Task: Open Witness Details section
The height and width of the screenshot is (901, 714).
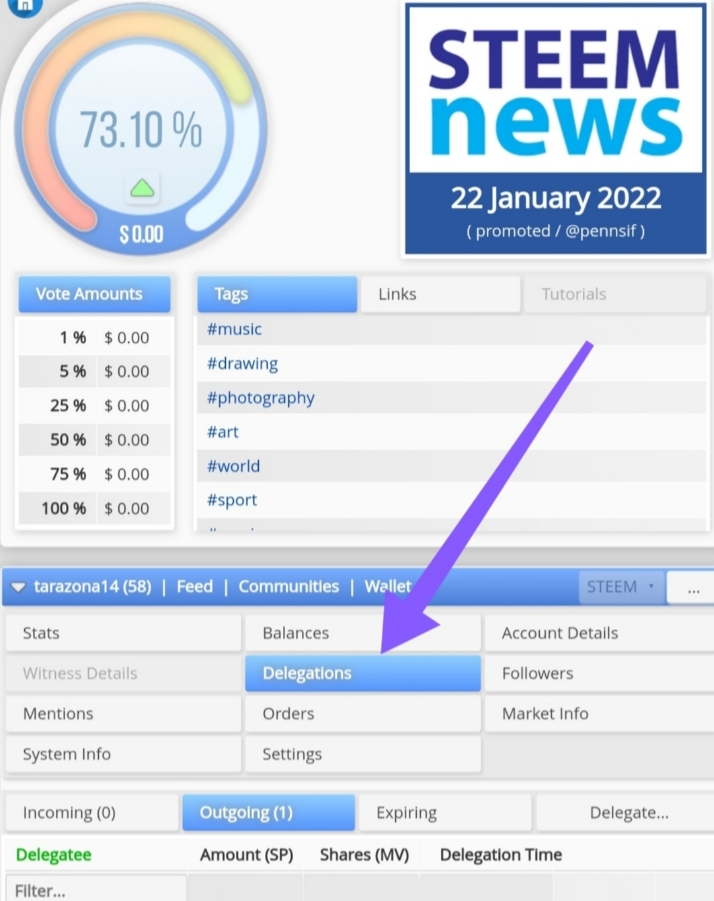Action: click(x=123, y=673)
